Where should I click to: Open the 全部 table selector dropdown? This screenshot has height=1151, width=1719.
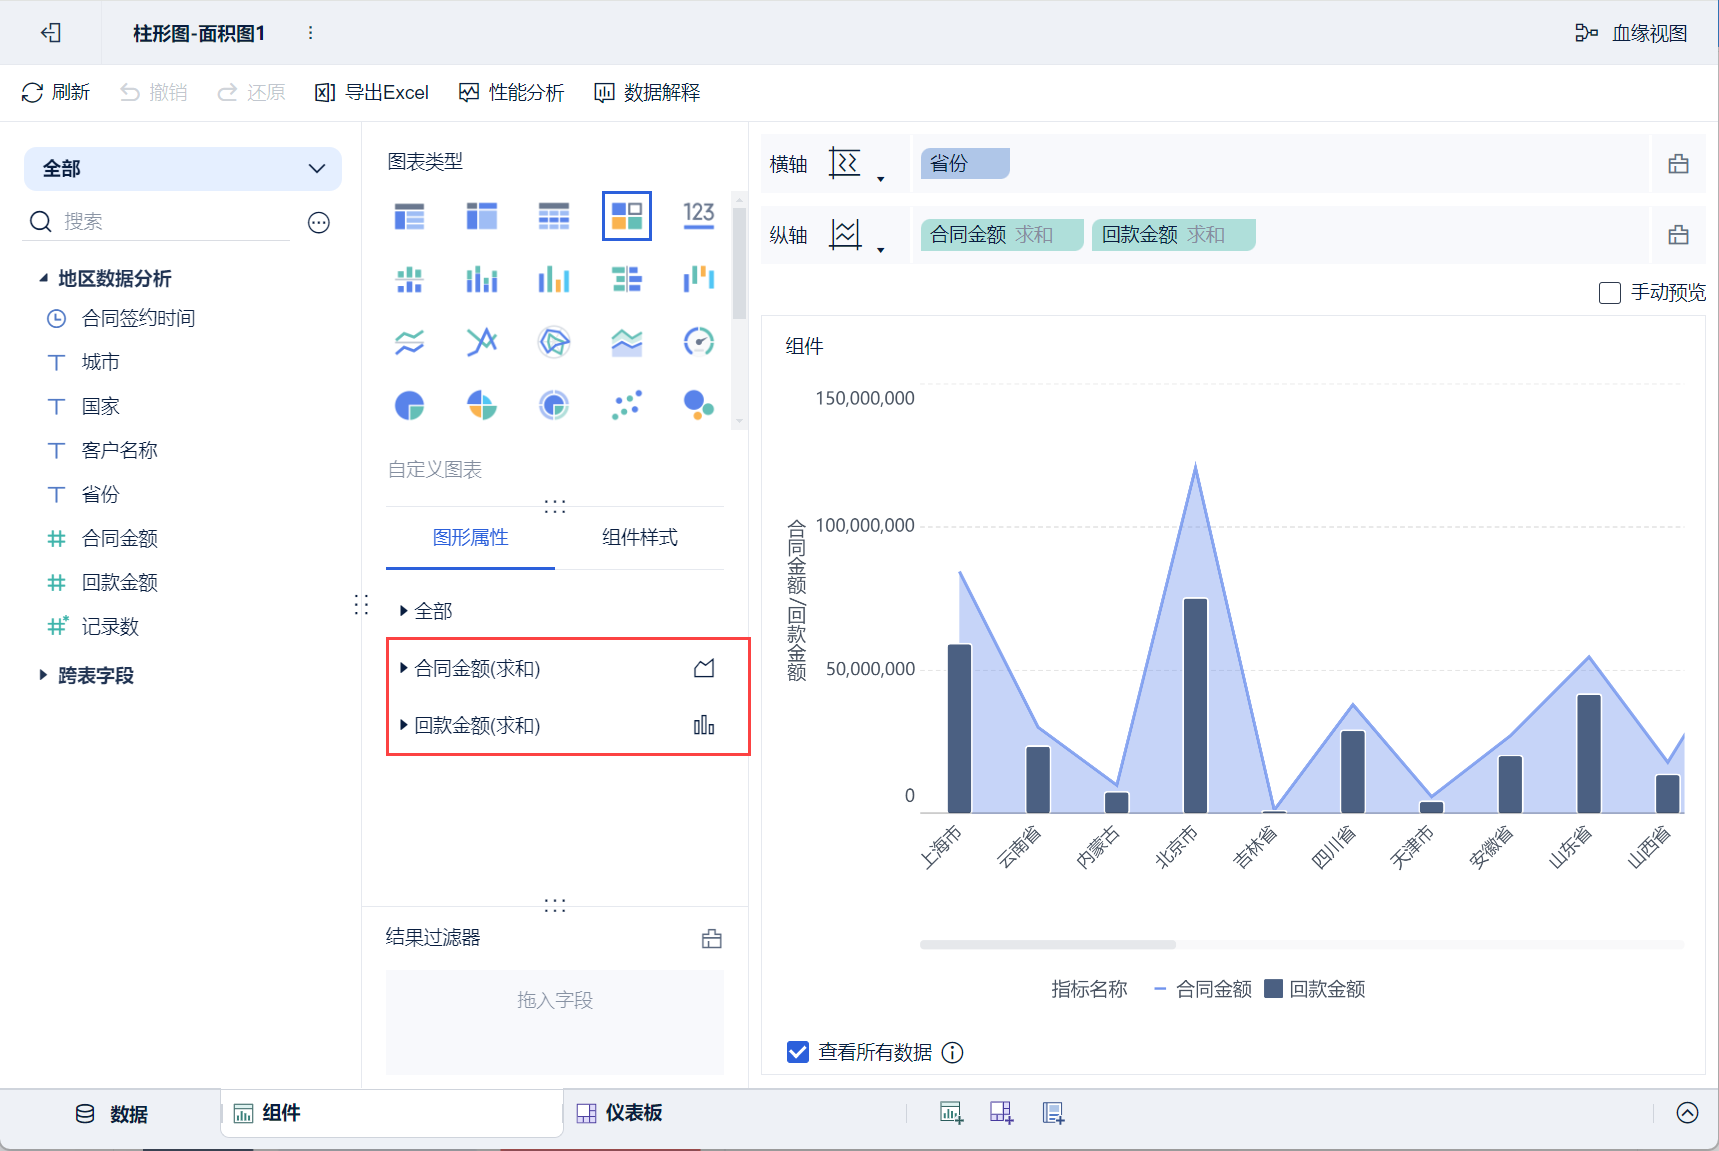pos(183,169)
